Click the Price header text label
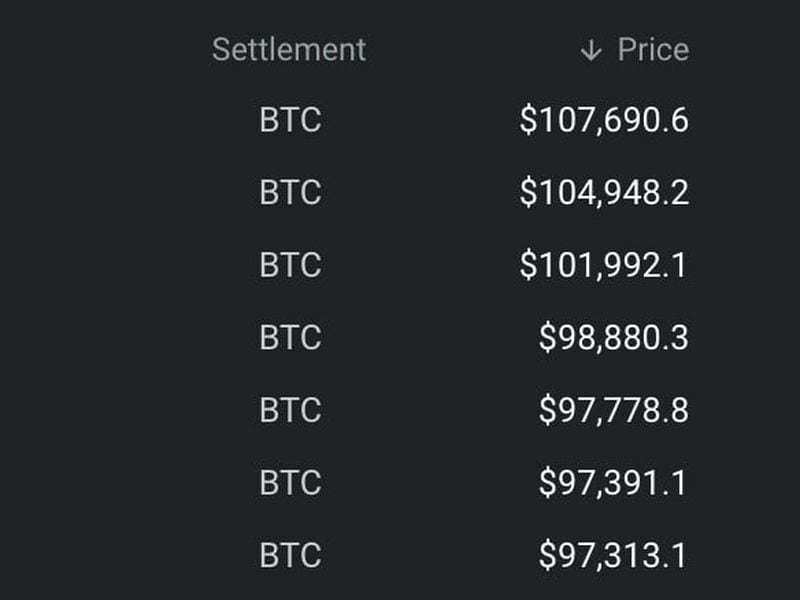800x600 pixels. click(653, 49)
